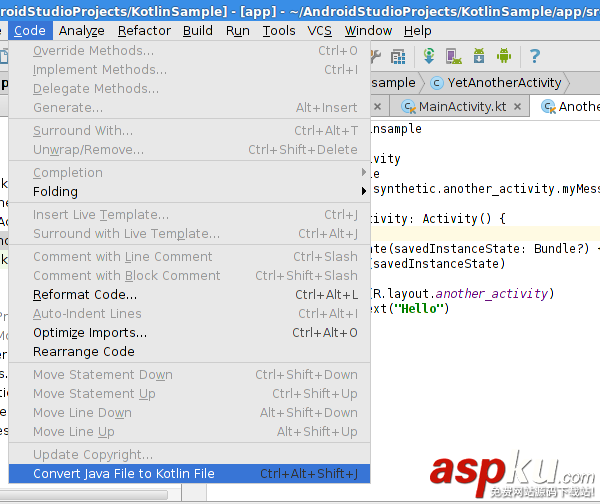Click the Help question mark icon
The width and height of the screenshot is (600, 504).
pos(535,56)
